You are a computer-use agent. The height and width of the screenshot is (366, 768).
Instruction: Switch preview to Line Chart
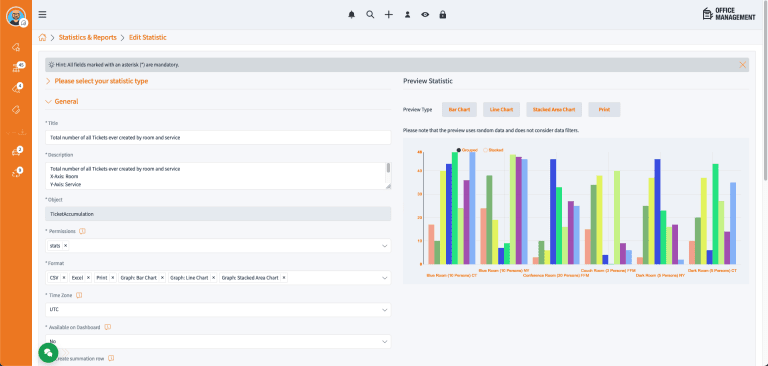coord(501,110)
